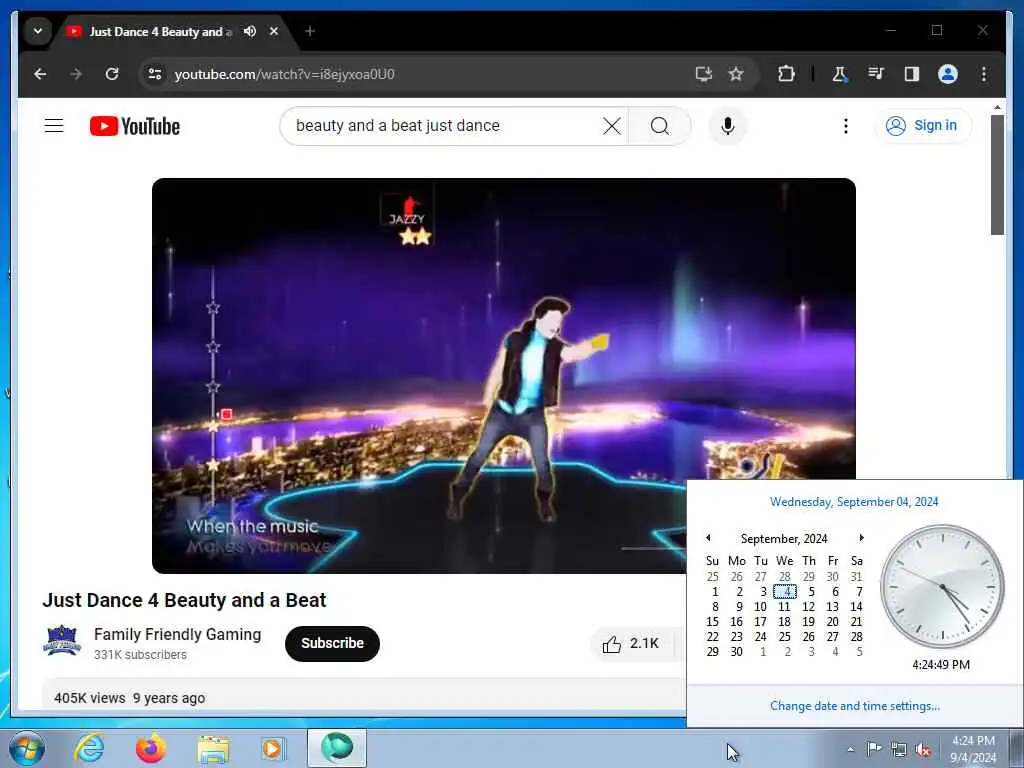1024x768 pixels.
Task: Open media controls icon in toolbar
Action: click(x=876, y=74)
